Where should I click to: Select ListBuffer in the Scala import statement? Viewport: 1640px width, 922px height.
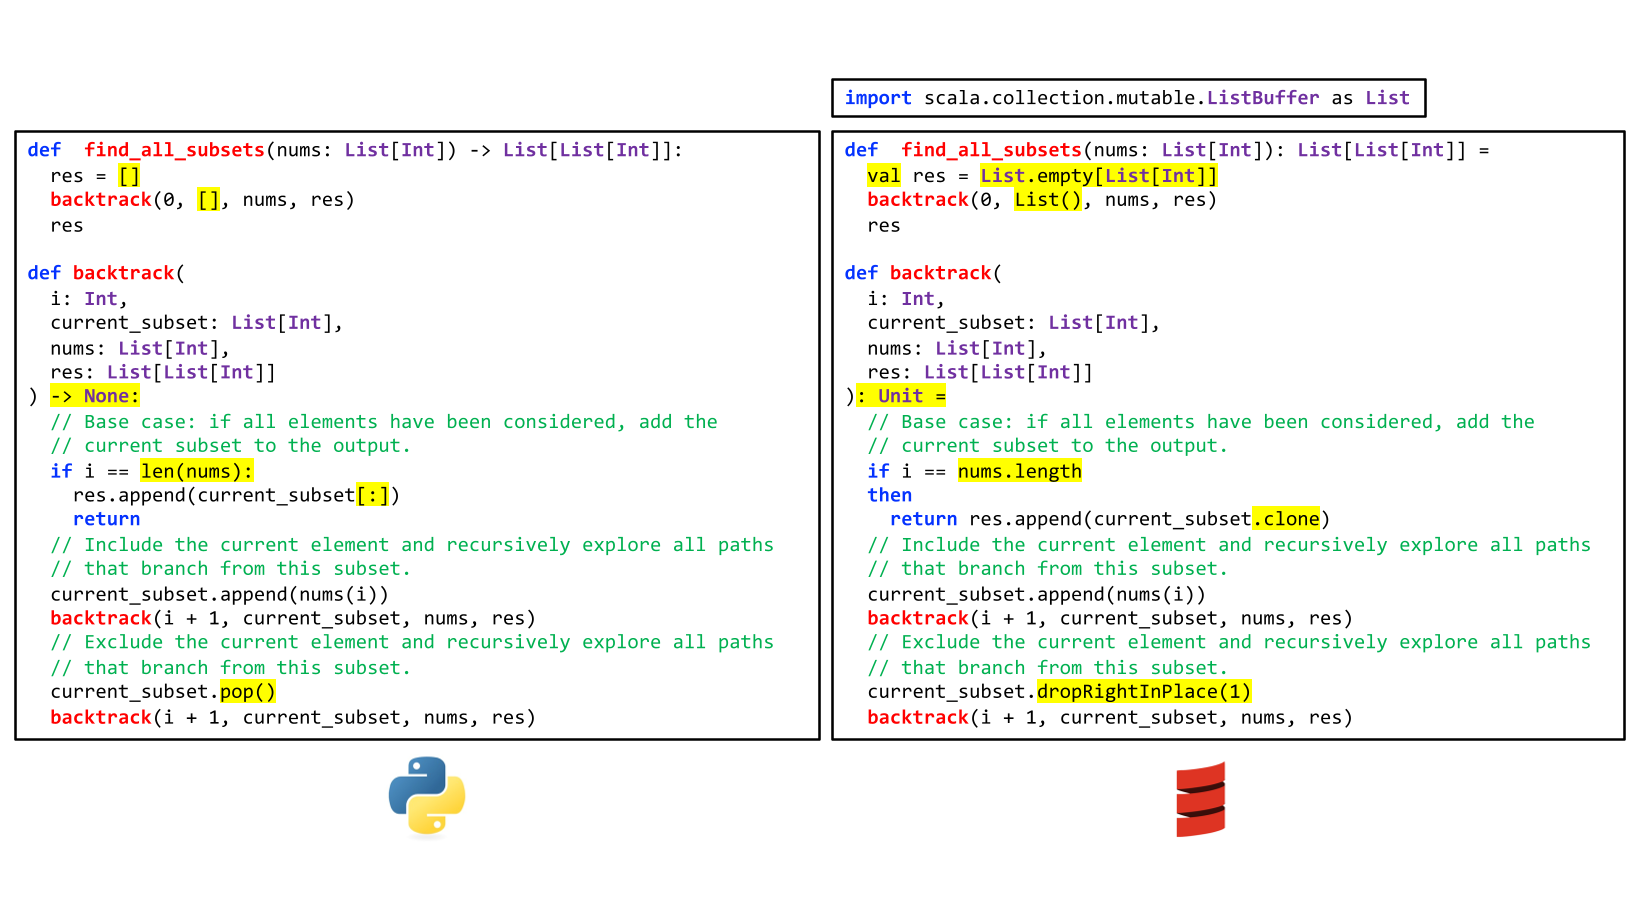point(1262,98)
